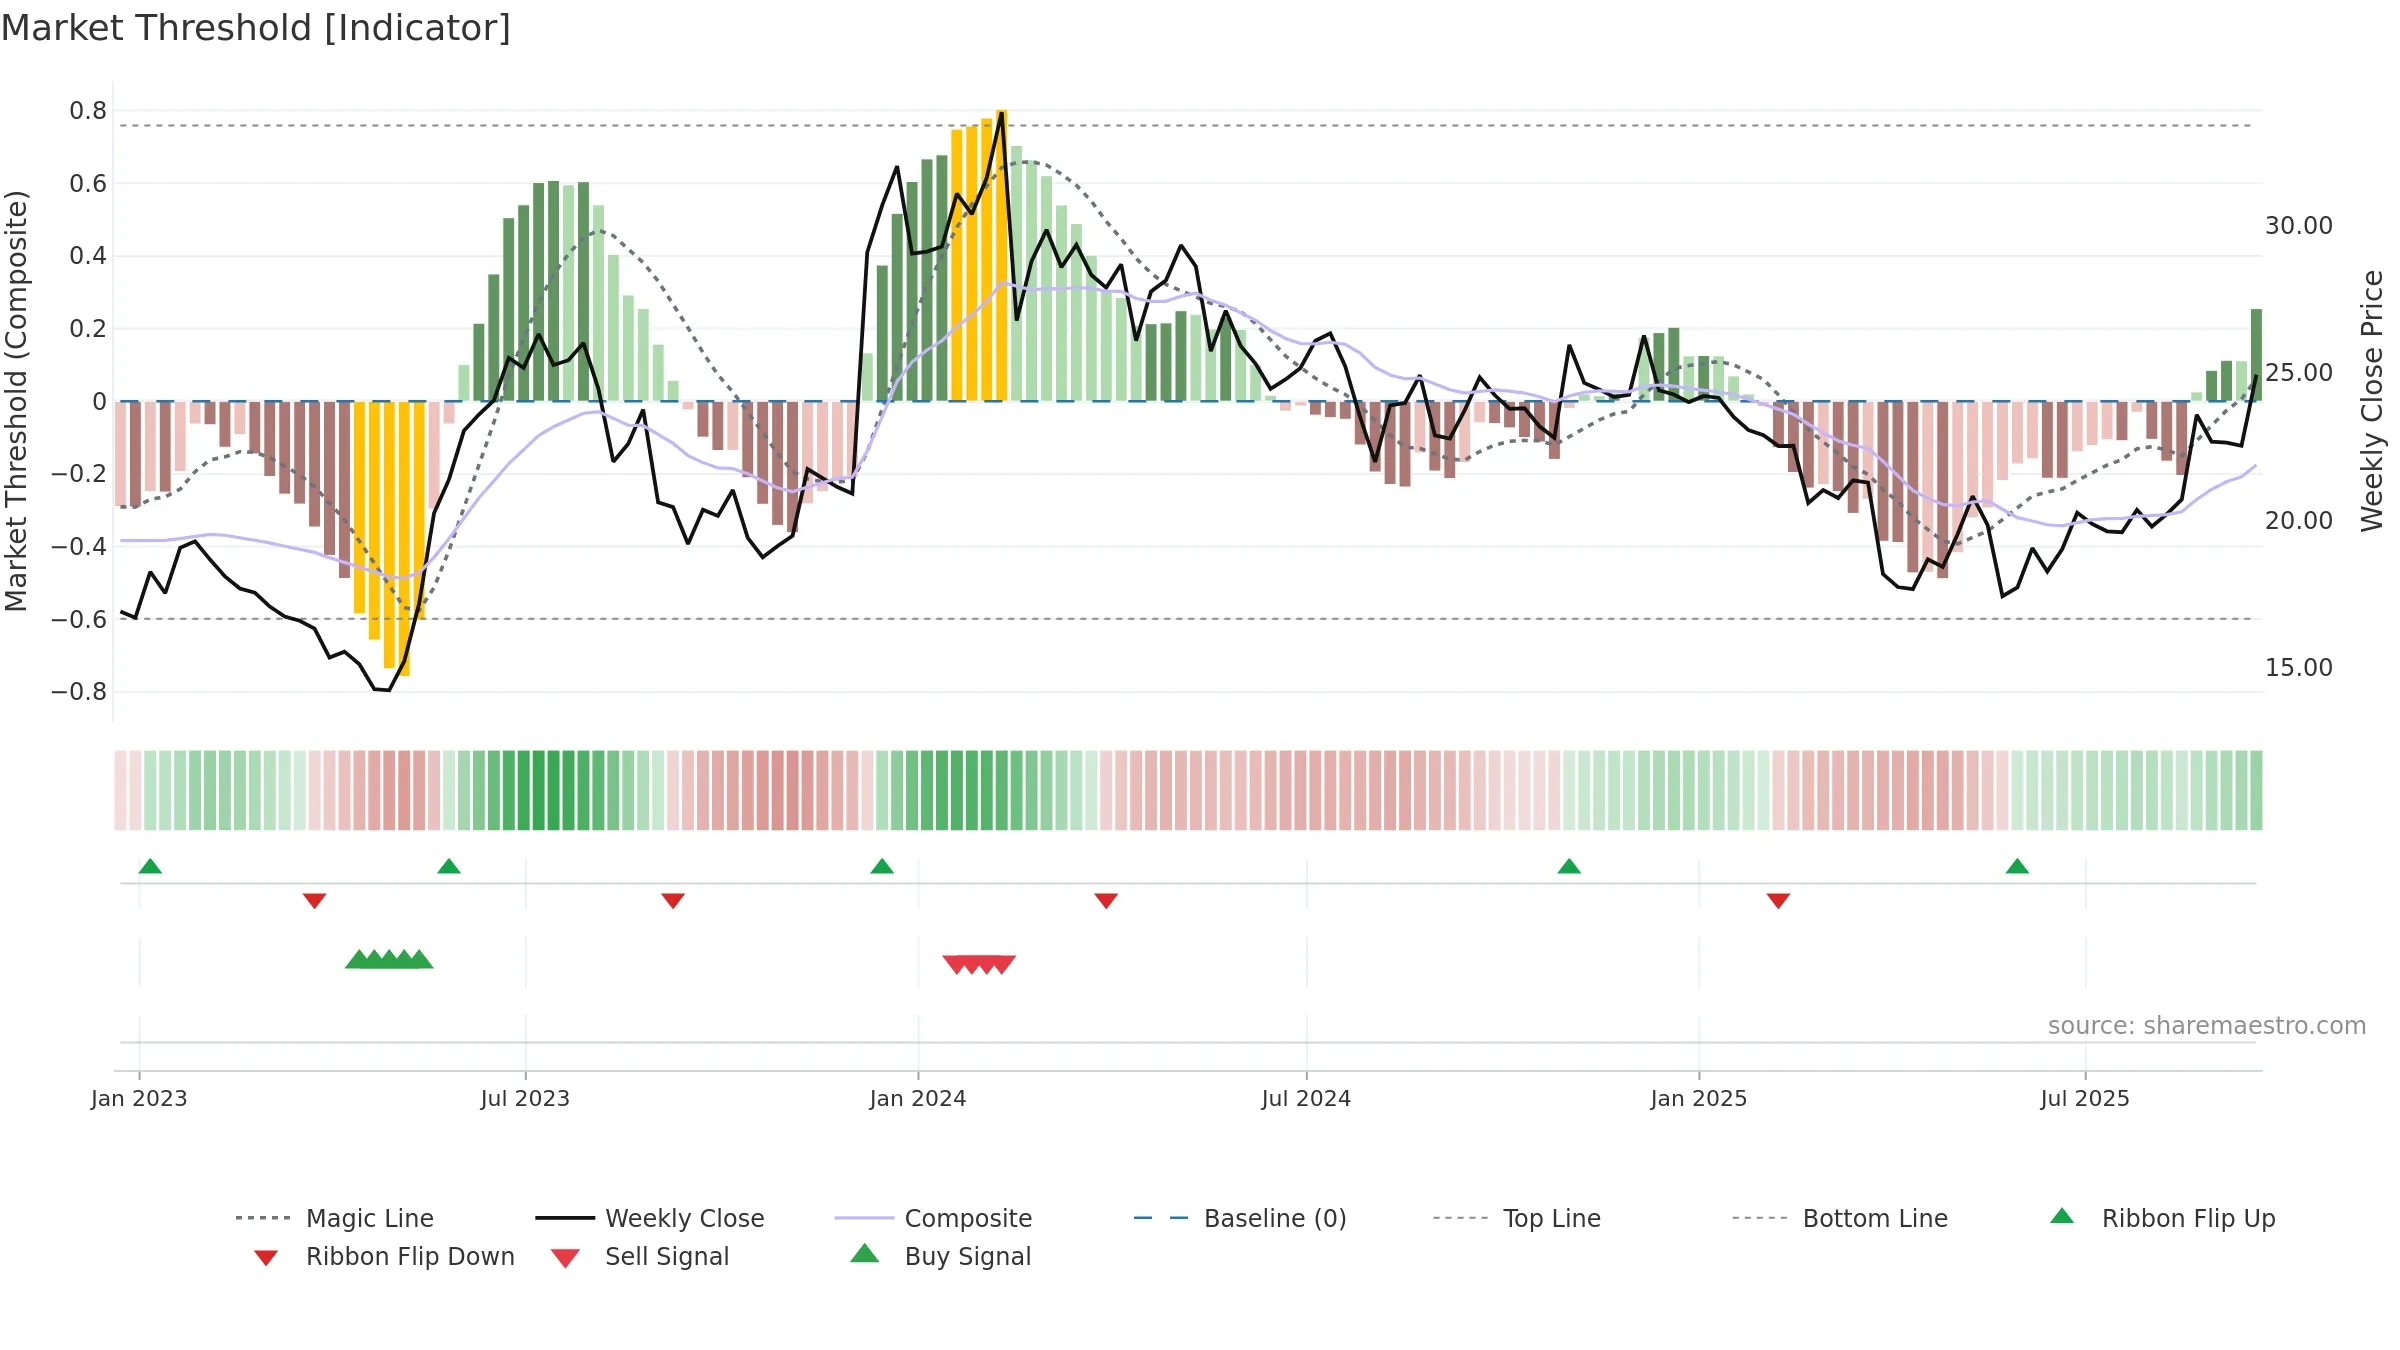Click the sell signal cluster in early 2024

point(979,964)
